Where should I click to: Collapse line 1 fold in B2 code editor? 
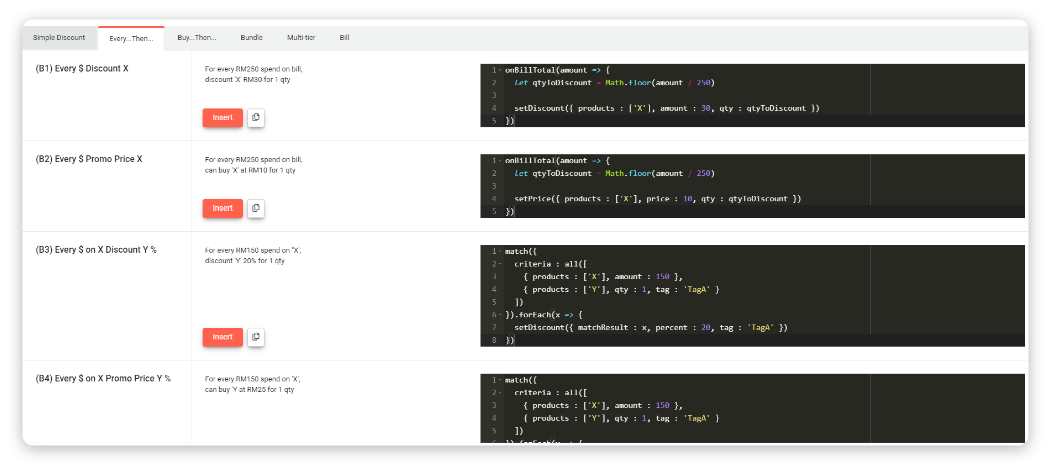pyautogui.click(x=498, y=160)
